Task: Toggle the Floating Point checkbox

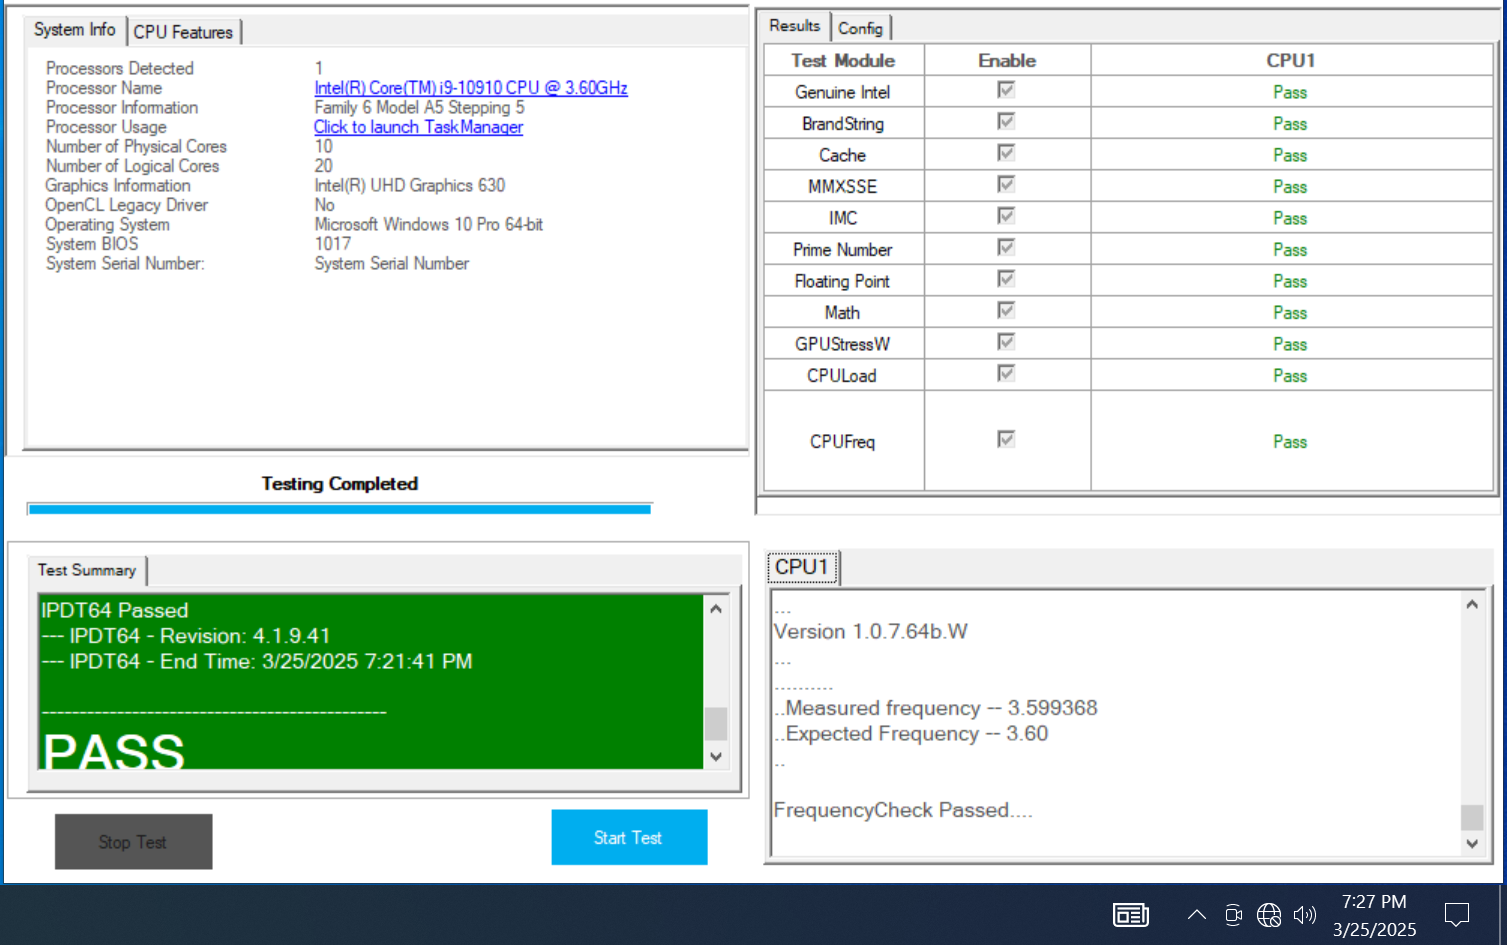Action: tap(1006, 279)
